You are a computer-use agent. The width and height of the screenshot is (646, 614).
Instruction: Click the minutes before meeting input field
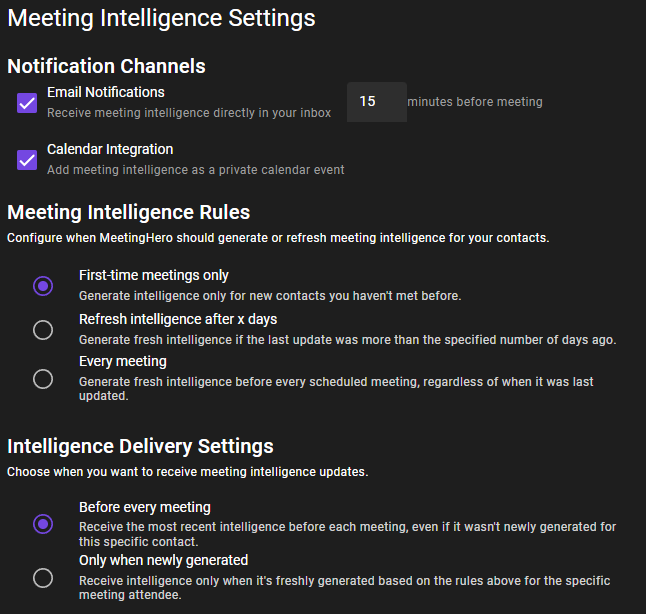377,102
